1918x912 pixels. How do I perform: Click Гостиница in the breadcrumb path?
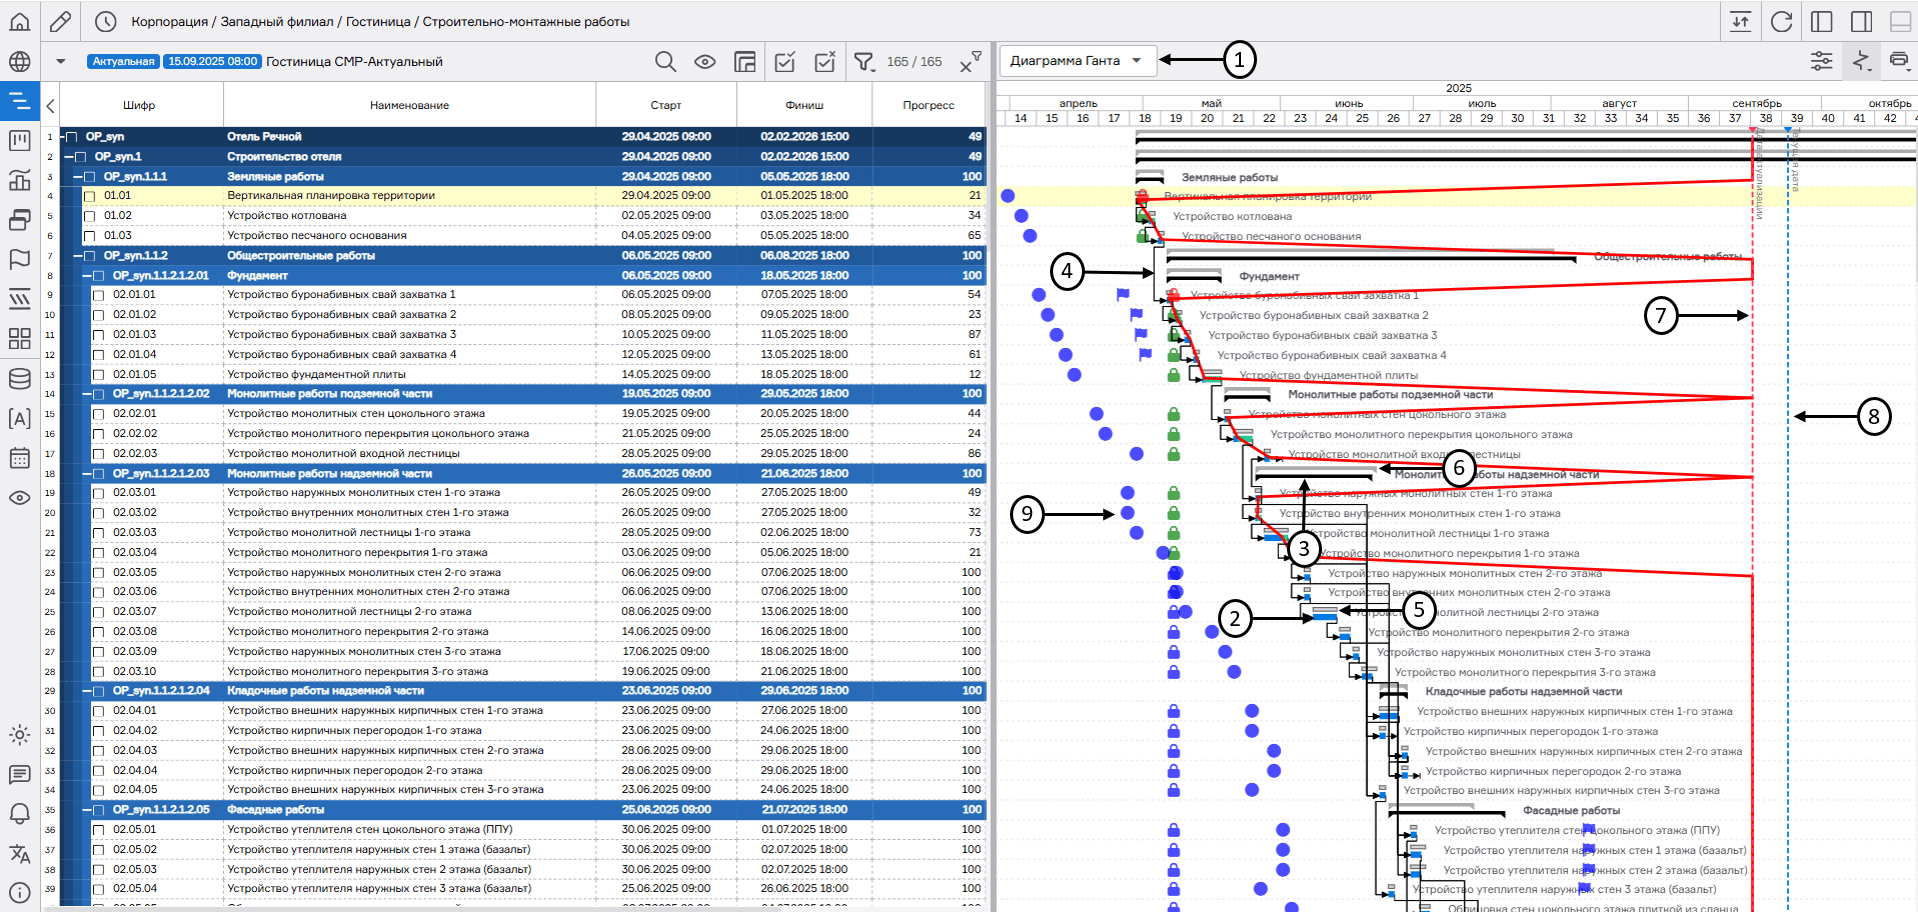(377, 21)
